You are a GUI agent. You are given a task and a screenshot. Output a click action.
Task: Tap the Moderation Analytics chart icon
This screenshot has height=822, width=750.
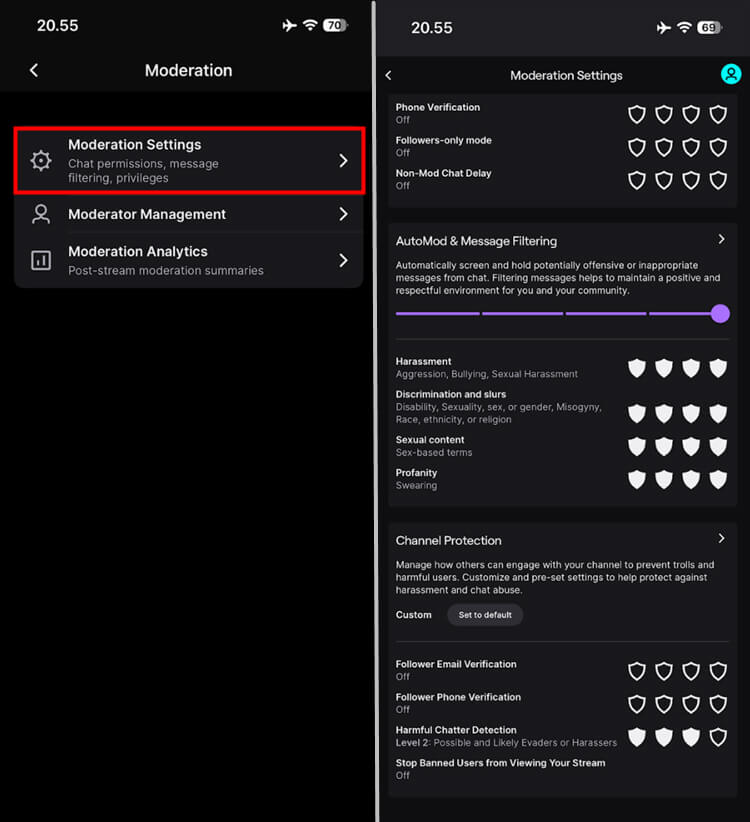pyautogui.click(x=40, y=260)
